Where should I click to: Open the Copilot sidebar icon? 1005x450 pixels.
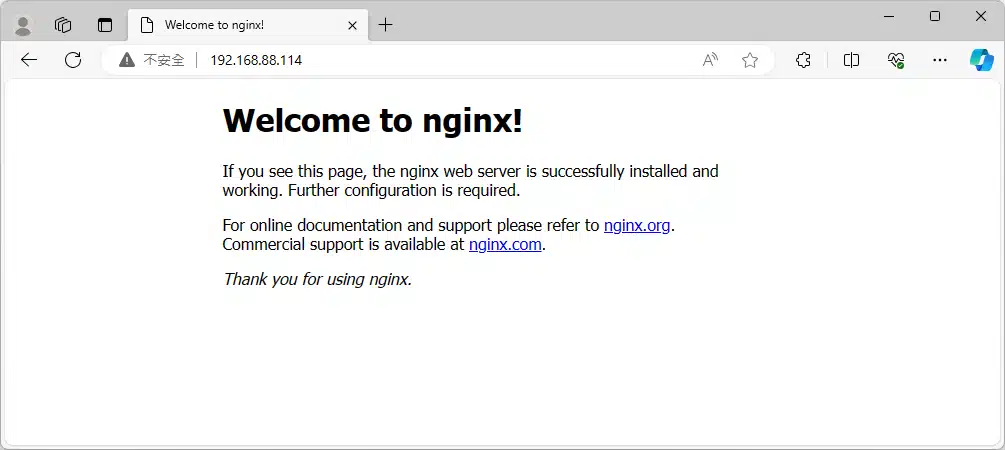pos(981,60)
